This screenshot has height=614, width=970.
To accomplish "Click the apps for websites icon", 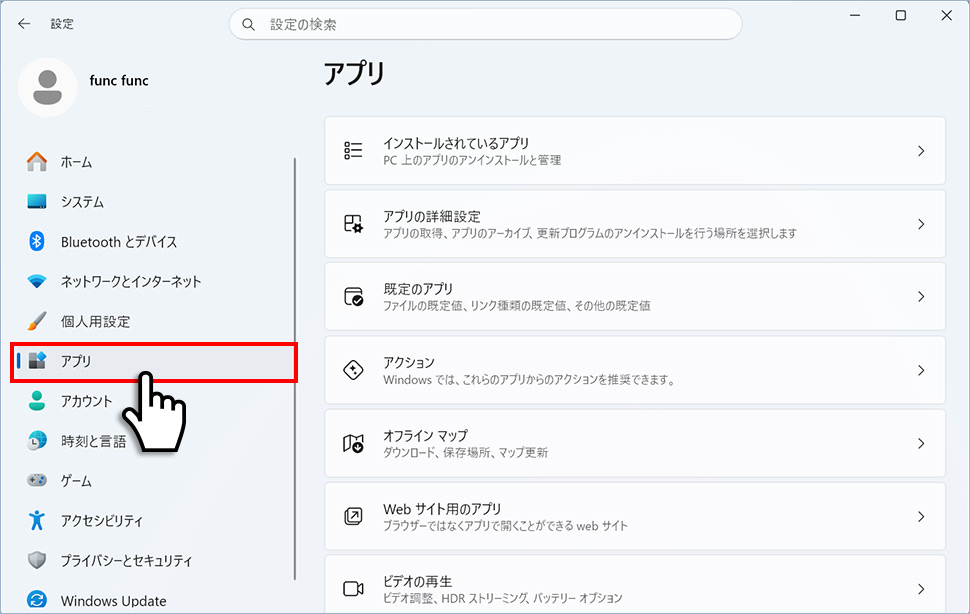I will tap(353, 516).
